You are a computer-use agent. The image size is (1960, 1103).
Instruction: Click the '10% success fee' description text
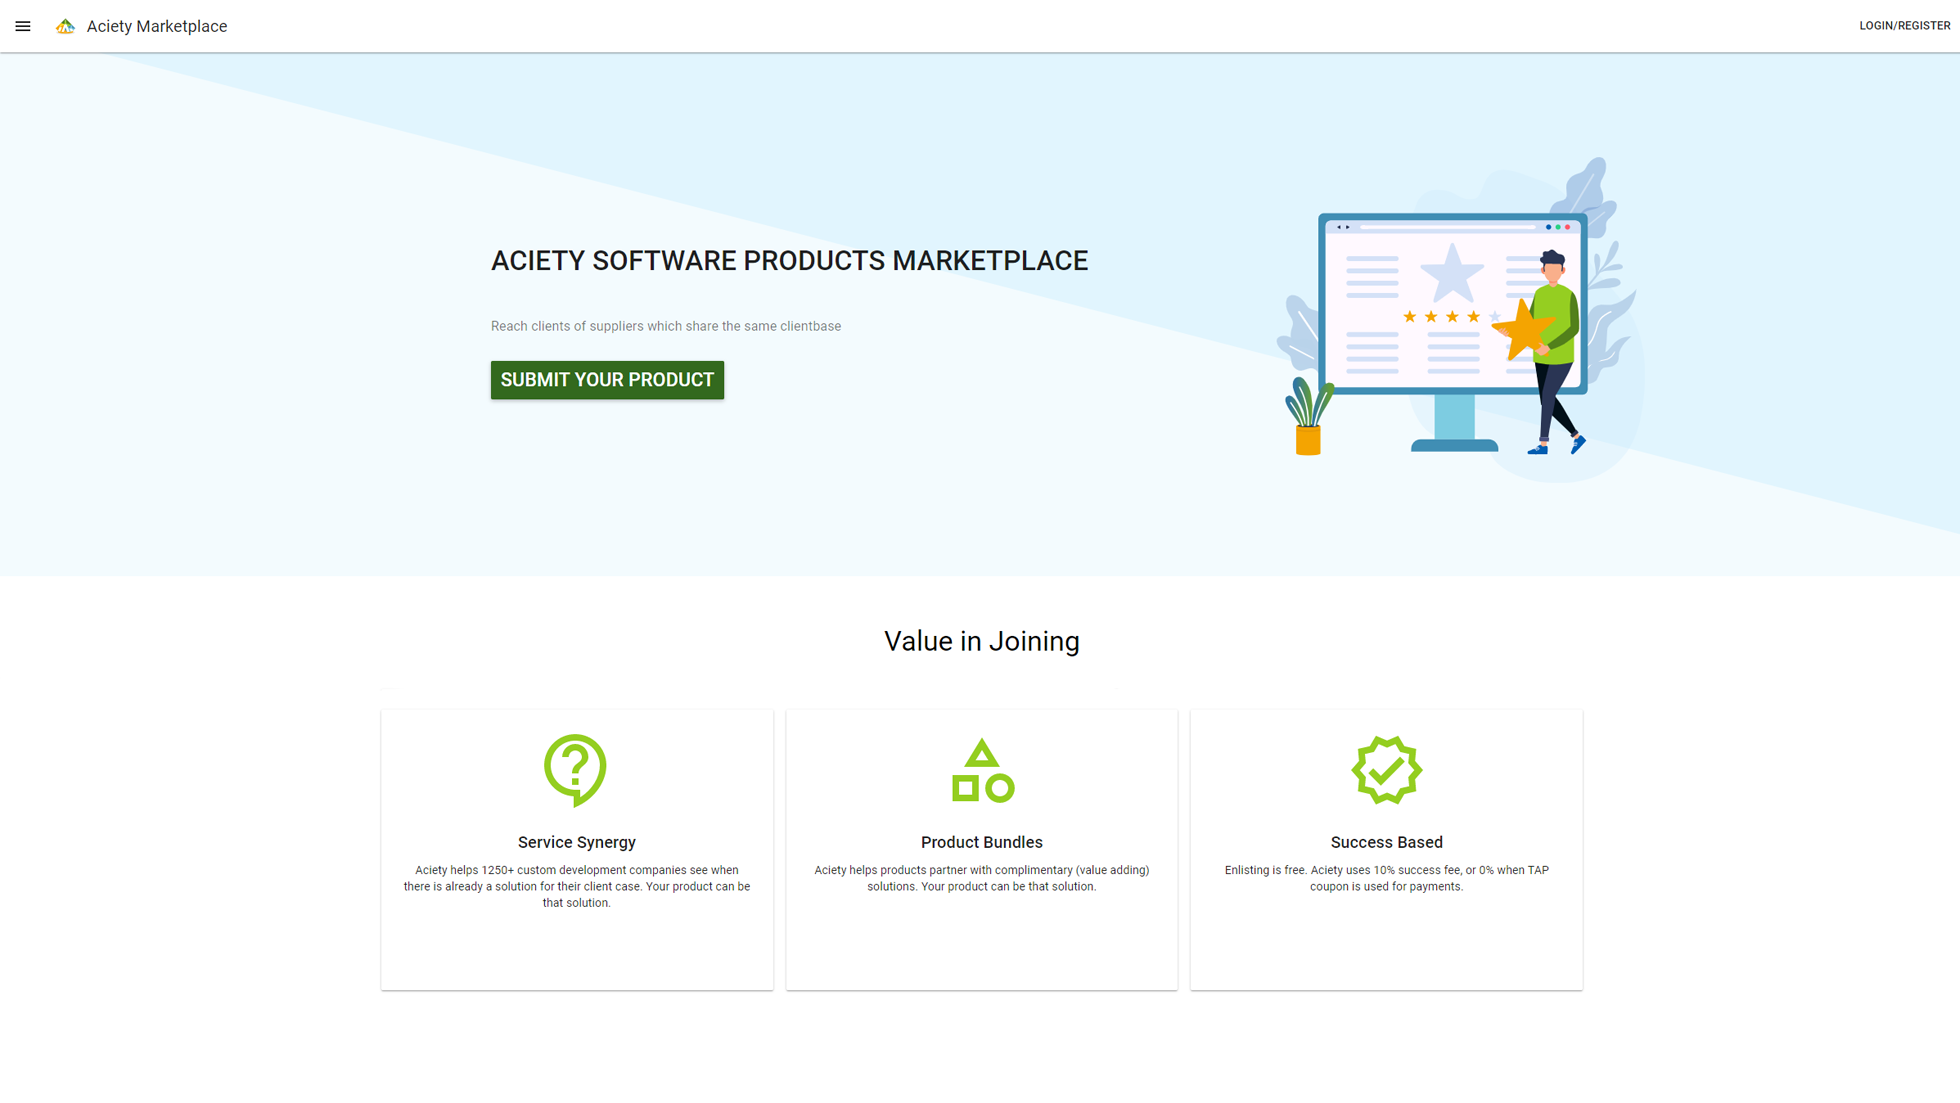pos(1386,878)
